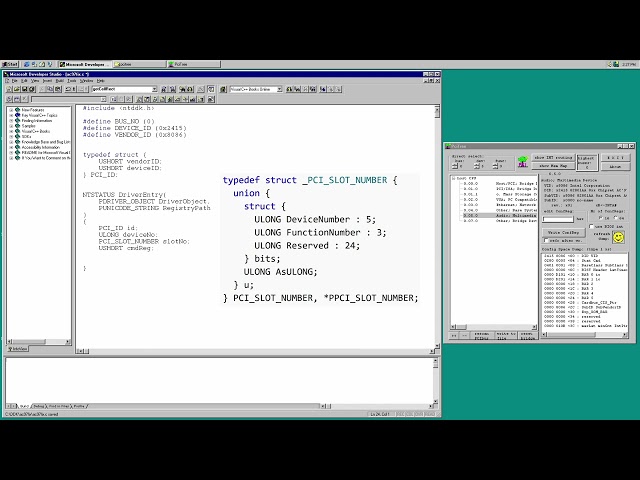Switch to the pcitree folder taskbar button

point(140,64)
